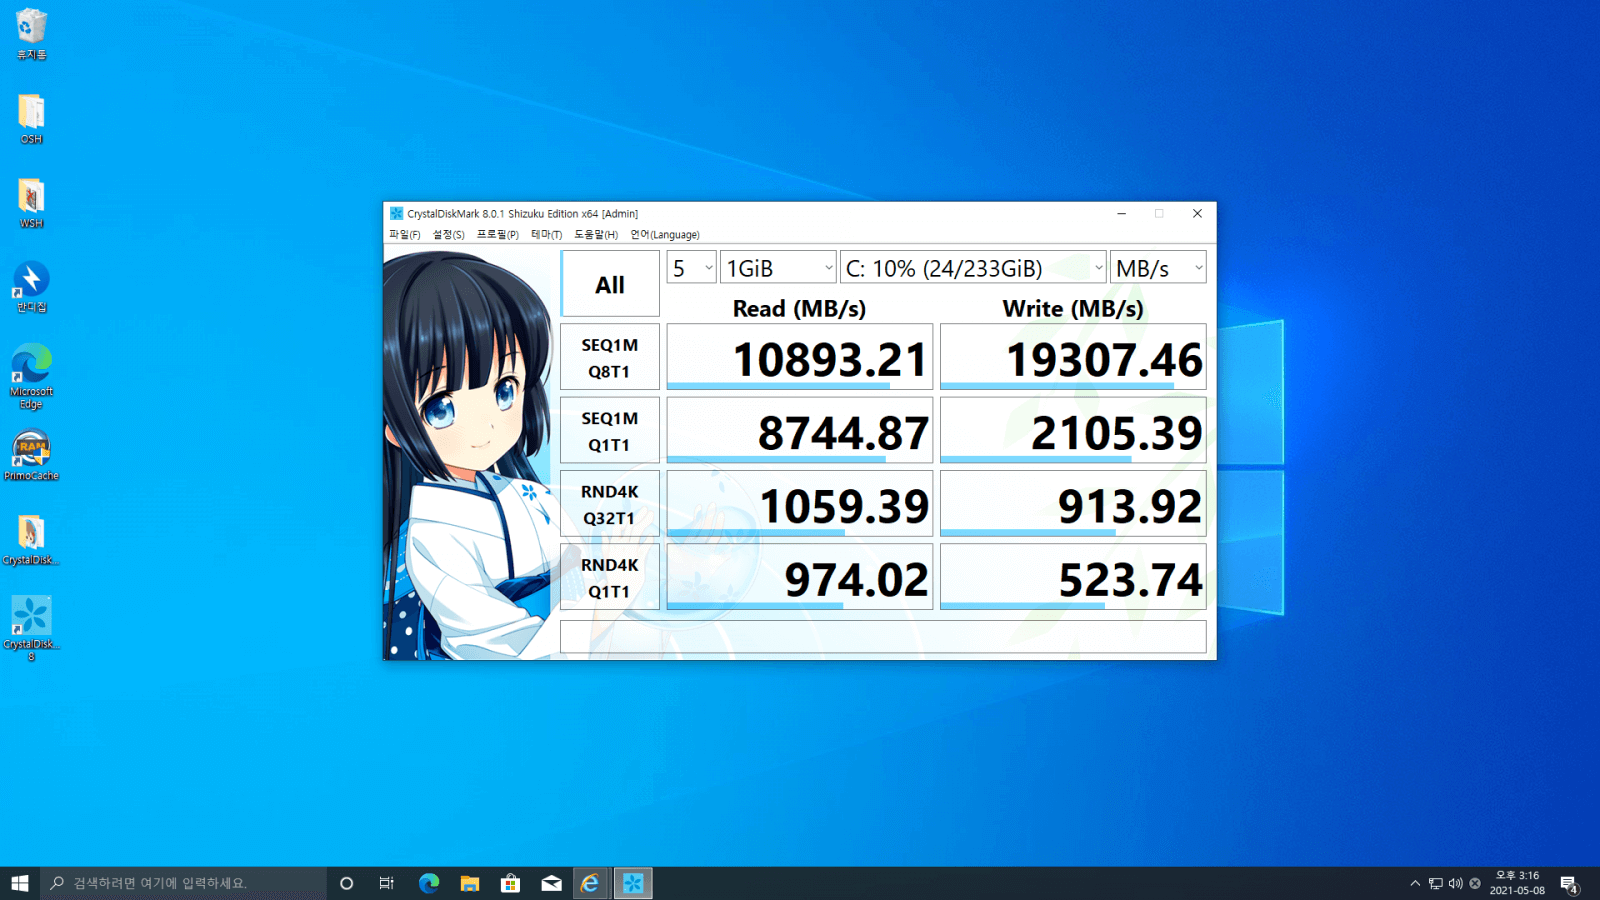
Task: Open the WSH folder on desktop
Action: [x=31, y=203]
